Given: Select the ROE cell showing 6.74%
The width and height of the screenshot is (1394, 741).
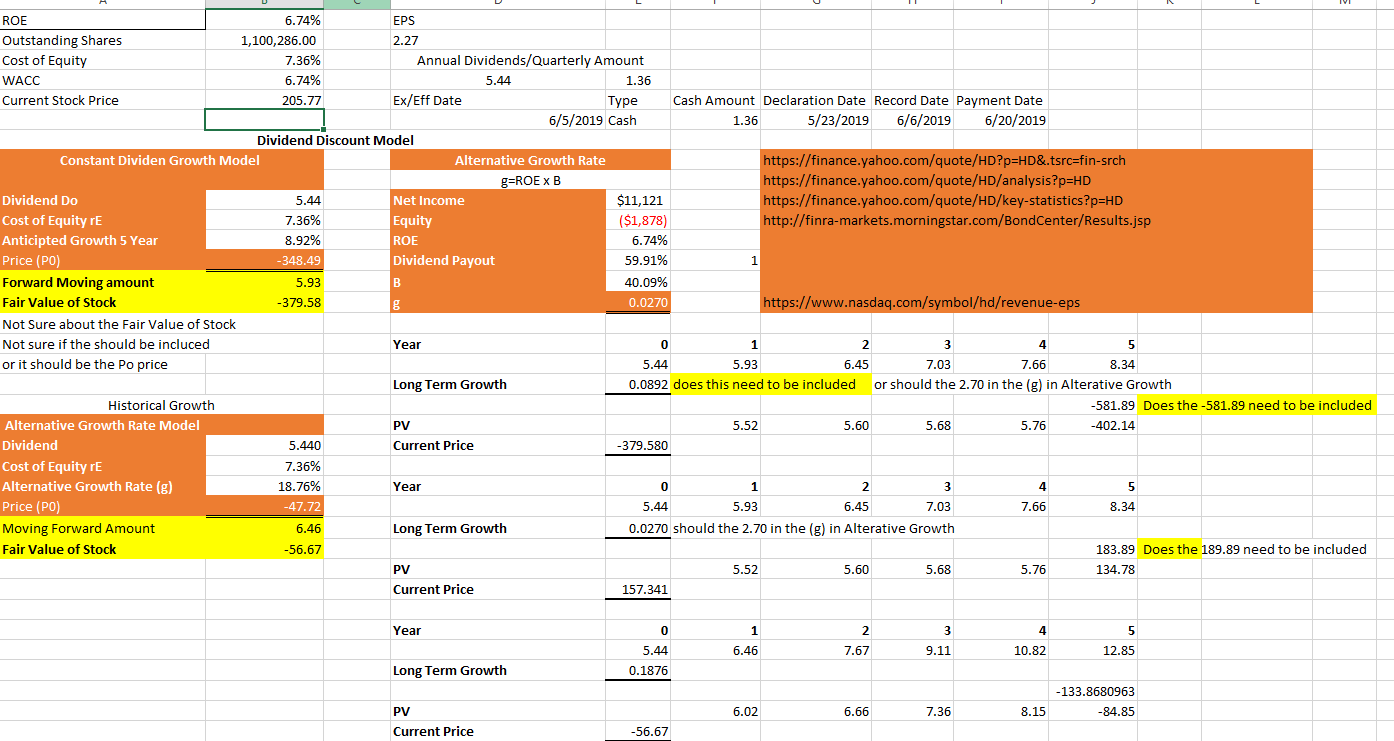Looking at the screenshot, I should click(x=265, y=20).
